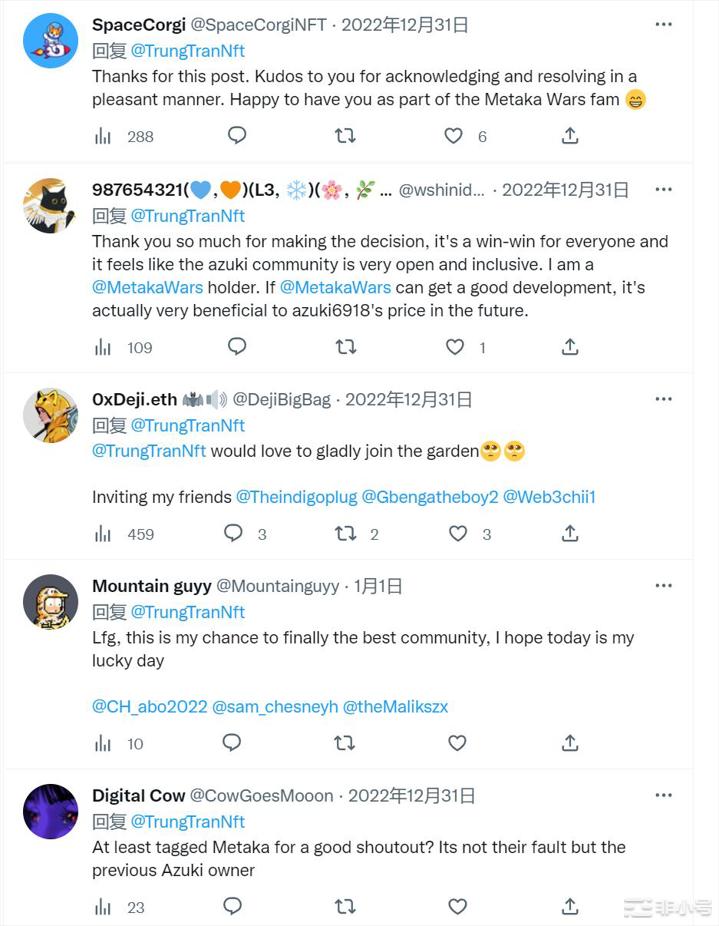Expand more options for Digital Cow's tweet
Screen dimensions: 719x926
point(664,795)
